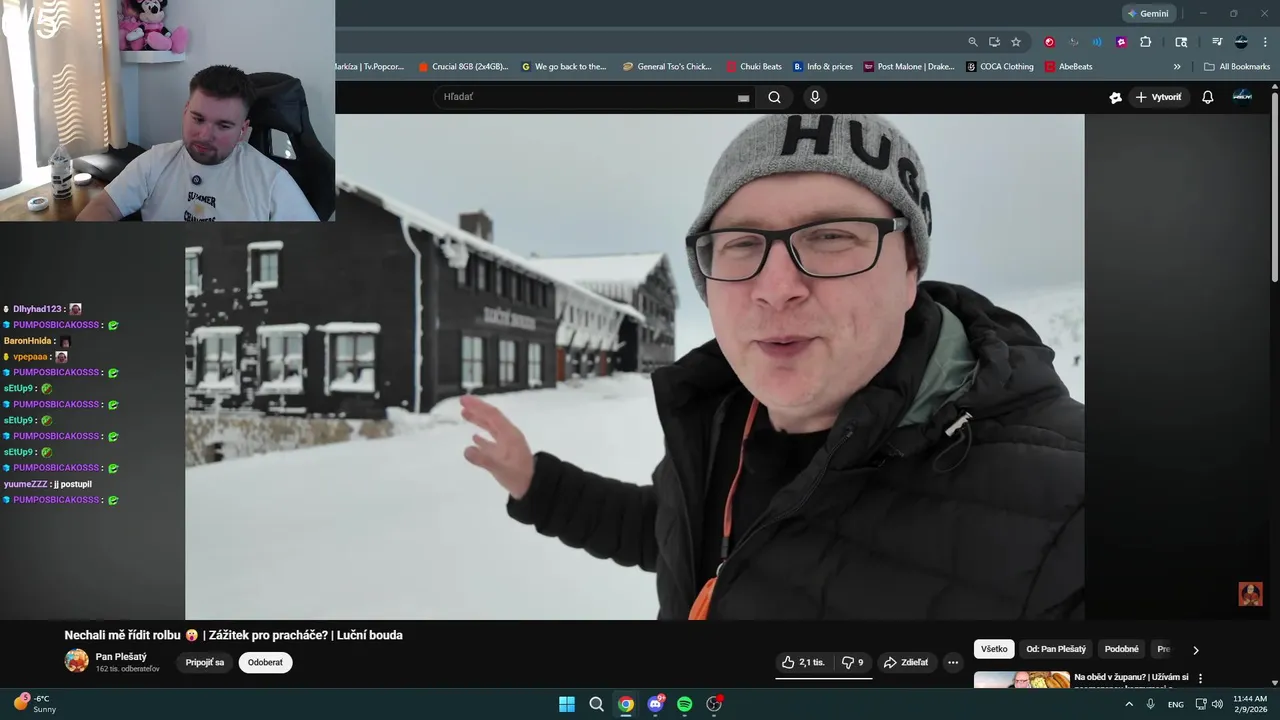Click the YouTube search magnifier button
The width and height of the screenshot is (1280, 720).
(x=774, y=97)
